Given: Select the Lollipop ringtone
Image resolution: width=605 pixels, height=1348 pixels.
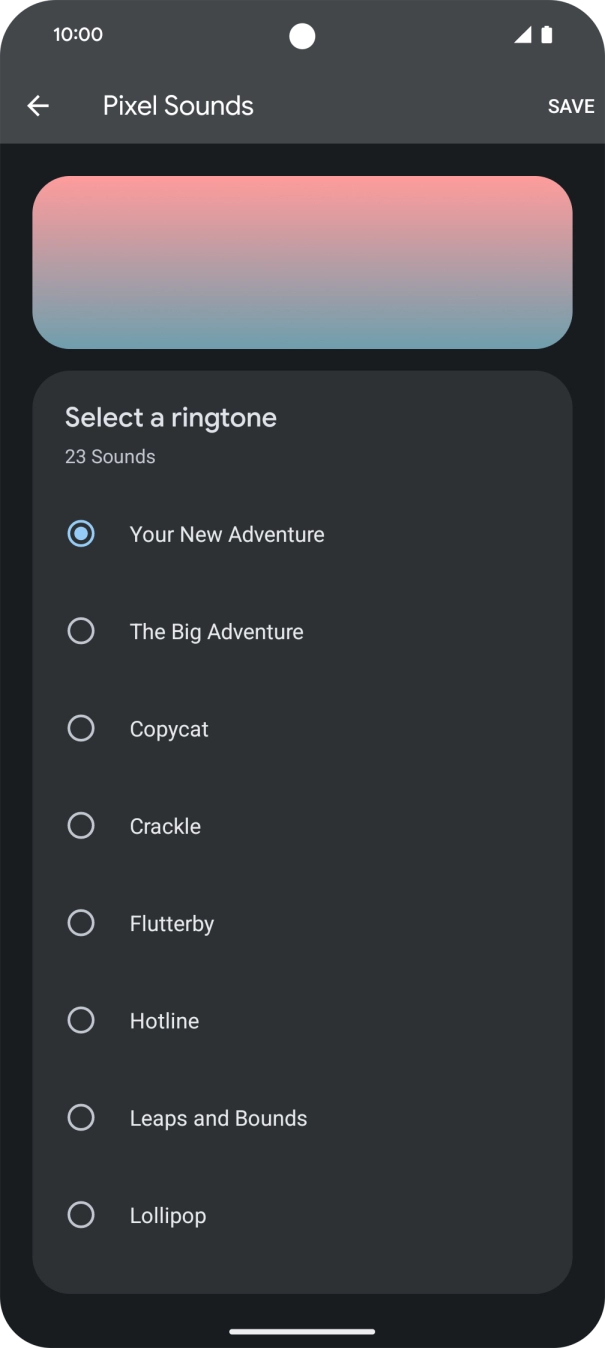Looking at the screenshot, I should click(81, 1214).
